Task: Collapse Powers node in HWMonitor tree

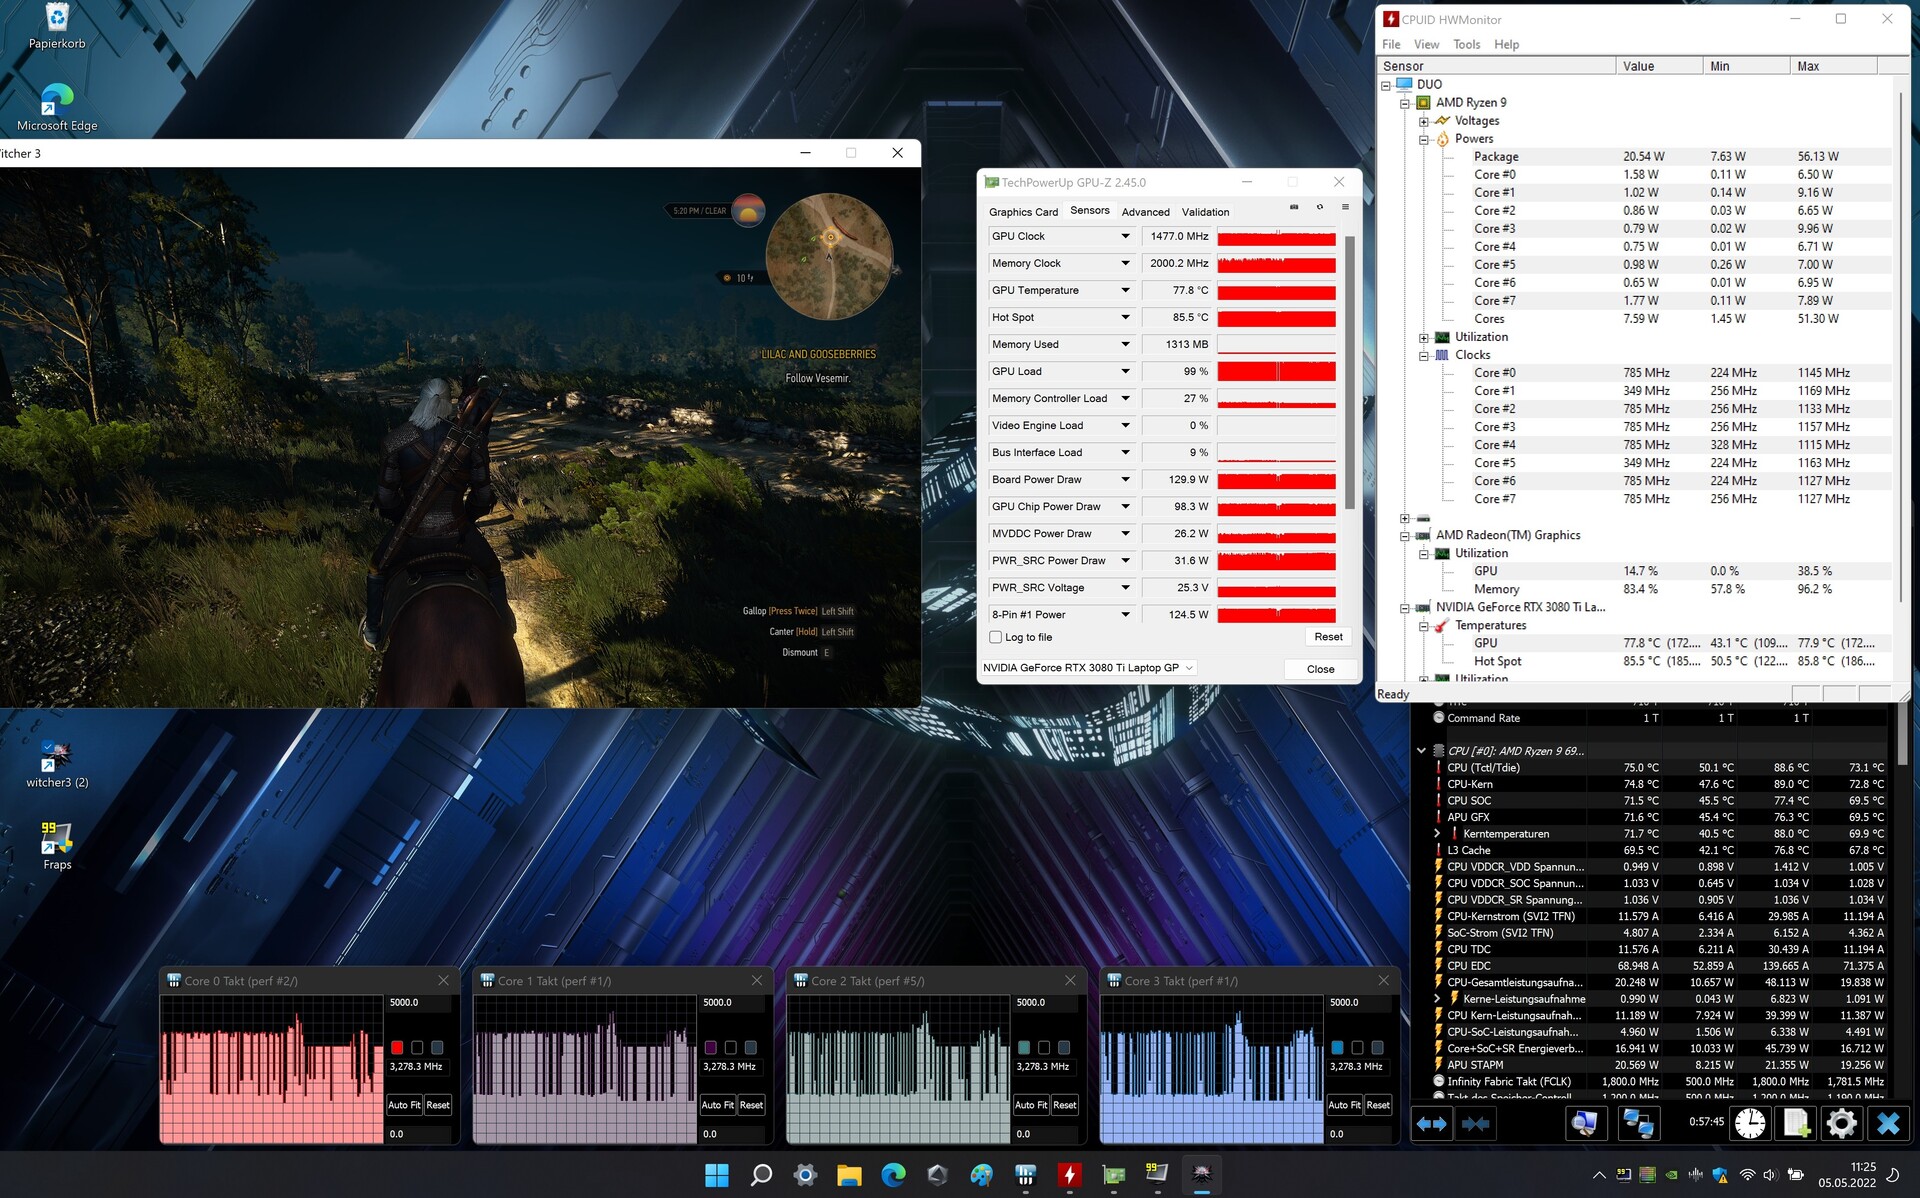Action: (1424, 139)
